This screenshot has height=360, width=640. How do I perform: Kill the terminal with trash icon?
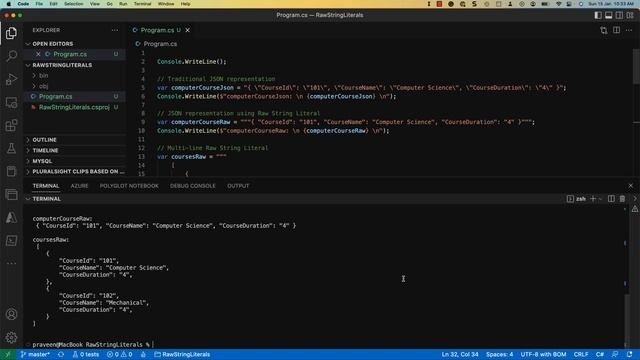[622, 199]
